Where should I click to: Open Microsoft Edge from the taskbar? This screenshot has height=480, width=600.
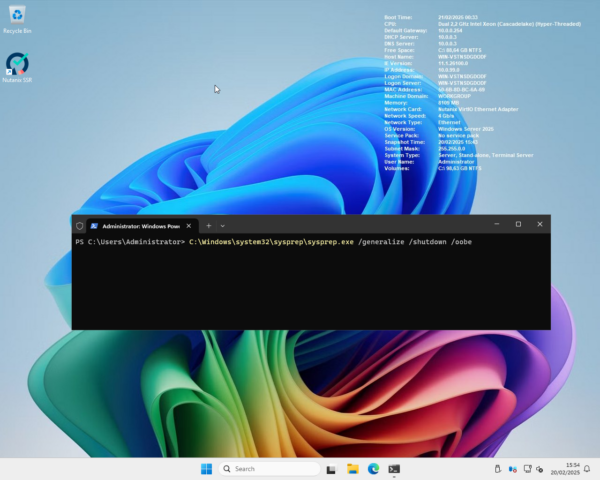[373, 468]
